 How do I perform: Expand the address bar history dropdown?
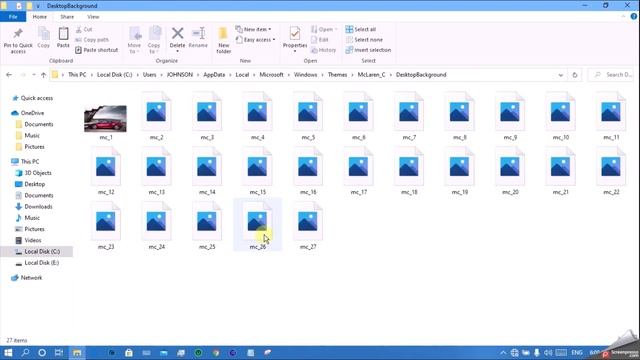click(560, 75)
